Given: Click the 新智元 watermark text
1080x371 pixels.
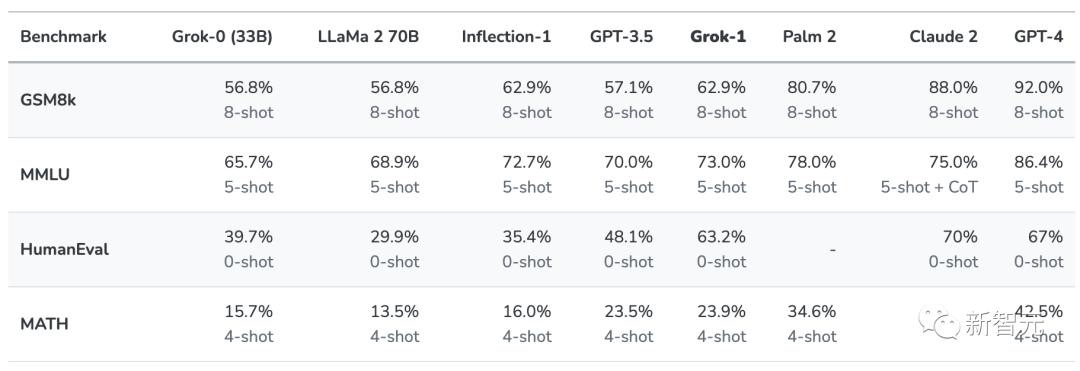Looking at the screenshot, I should click(1004, 323).
